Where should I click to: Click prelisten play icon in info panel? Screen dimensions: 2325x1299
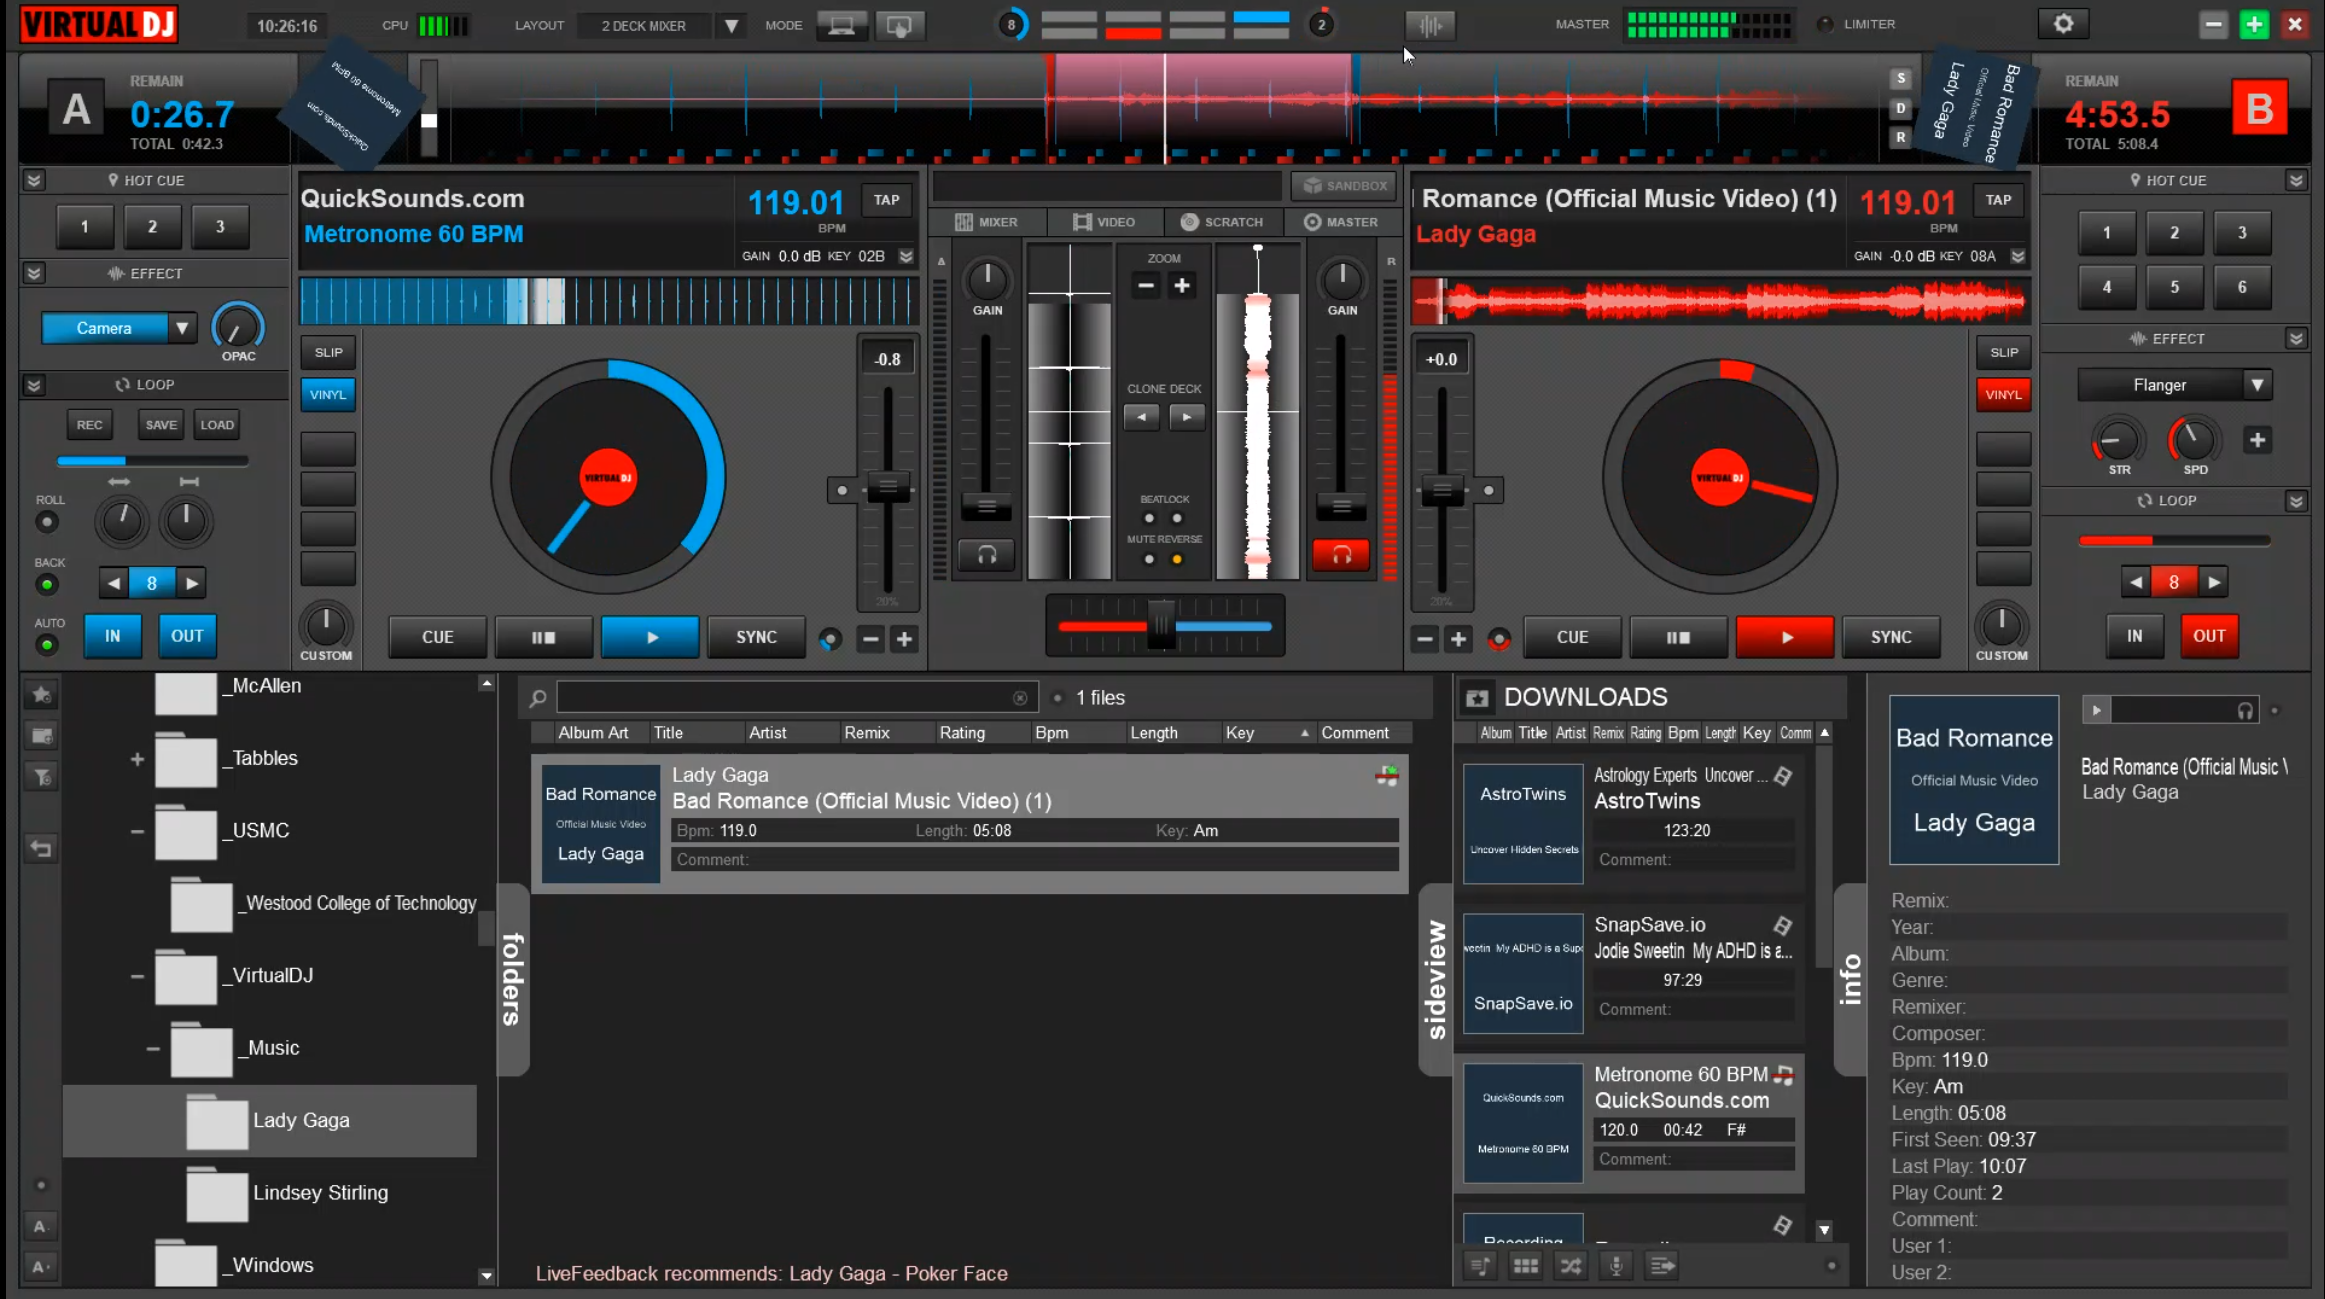[2096, 711]
